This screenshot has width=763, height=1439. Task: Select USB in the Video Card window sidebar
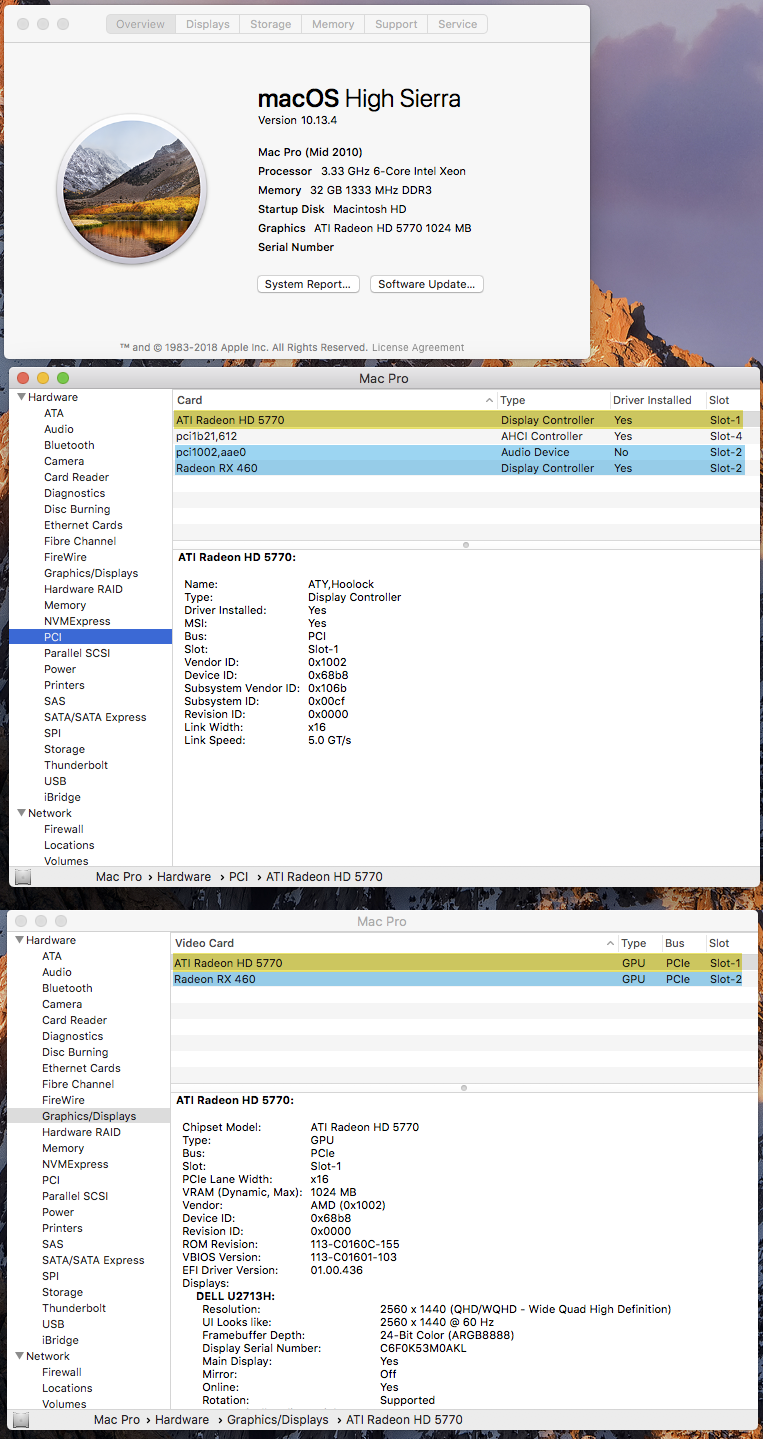[53, 1324]
